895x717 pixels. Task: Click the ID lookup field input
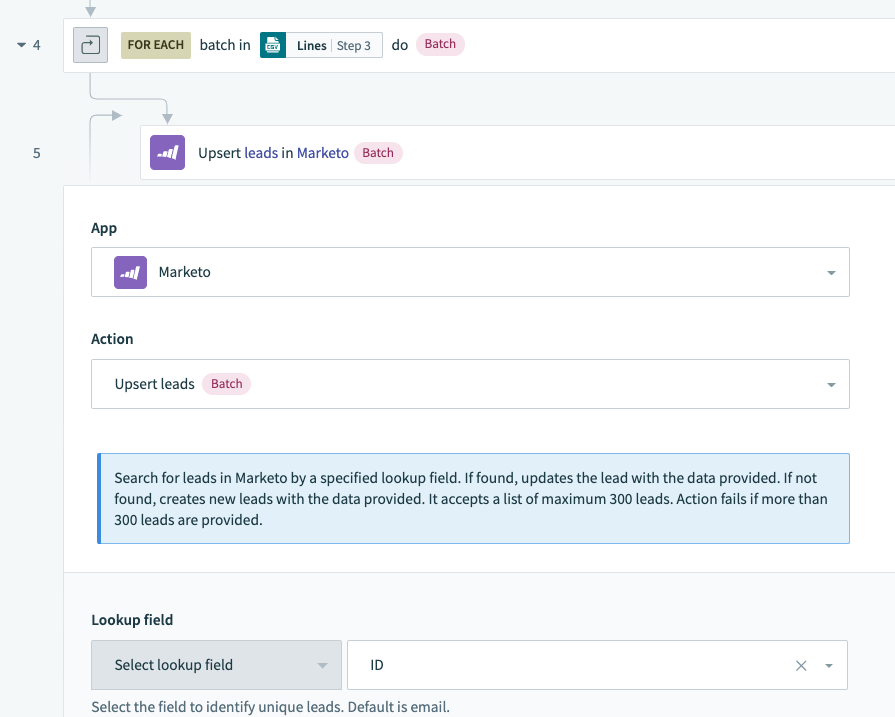pyautogui.click(x=597, y=665)
